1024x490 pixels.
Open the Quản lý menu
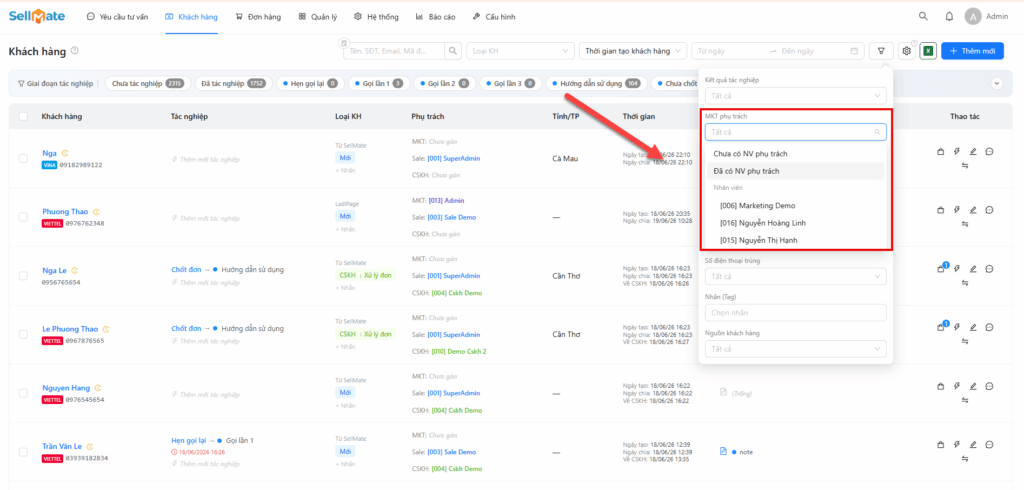coord(317,17)
